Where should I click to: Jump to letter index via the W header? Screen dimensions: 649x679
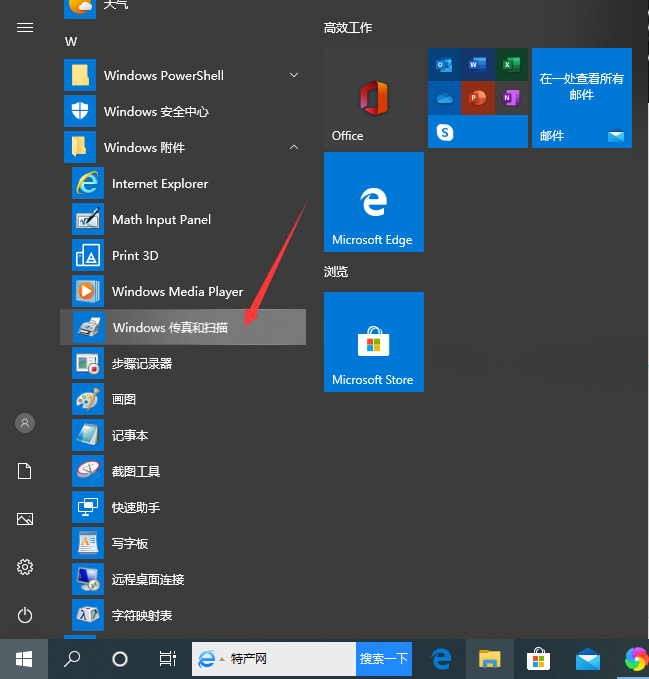[x=71, y=42]
